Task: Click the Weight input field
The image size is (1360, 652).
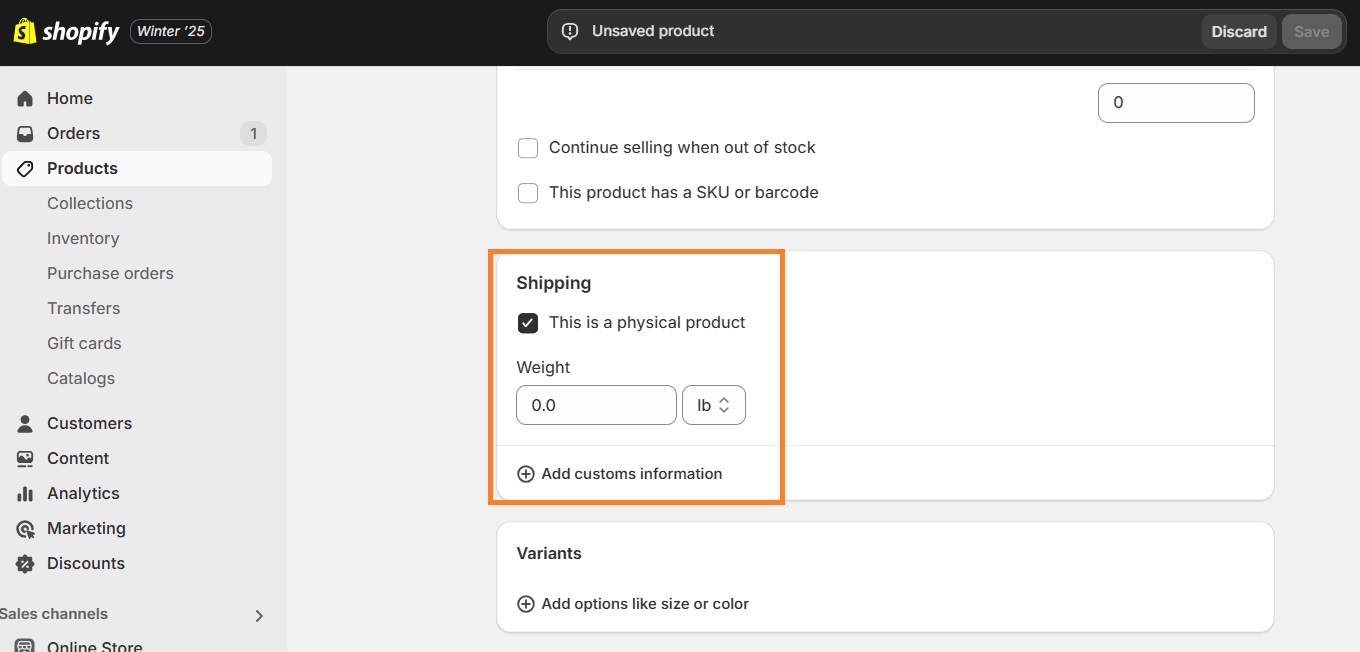Action: click(x=596, y=405)
